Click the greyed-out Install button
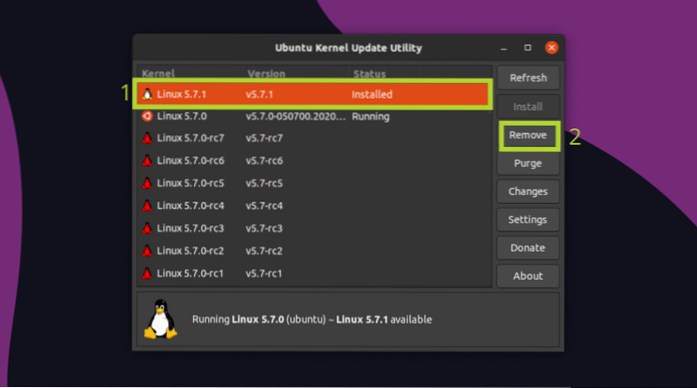This screenshot has width=697, height=388. (528, 107)
